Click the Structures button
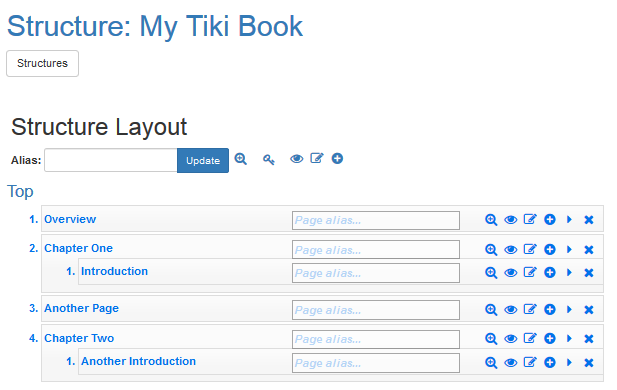The height and width of the screenshot is (390, 617). (x=42, y=63)
